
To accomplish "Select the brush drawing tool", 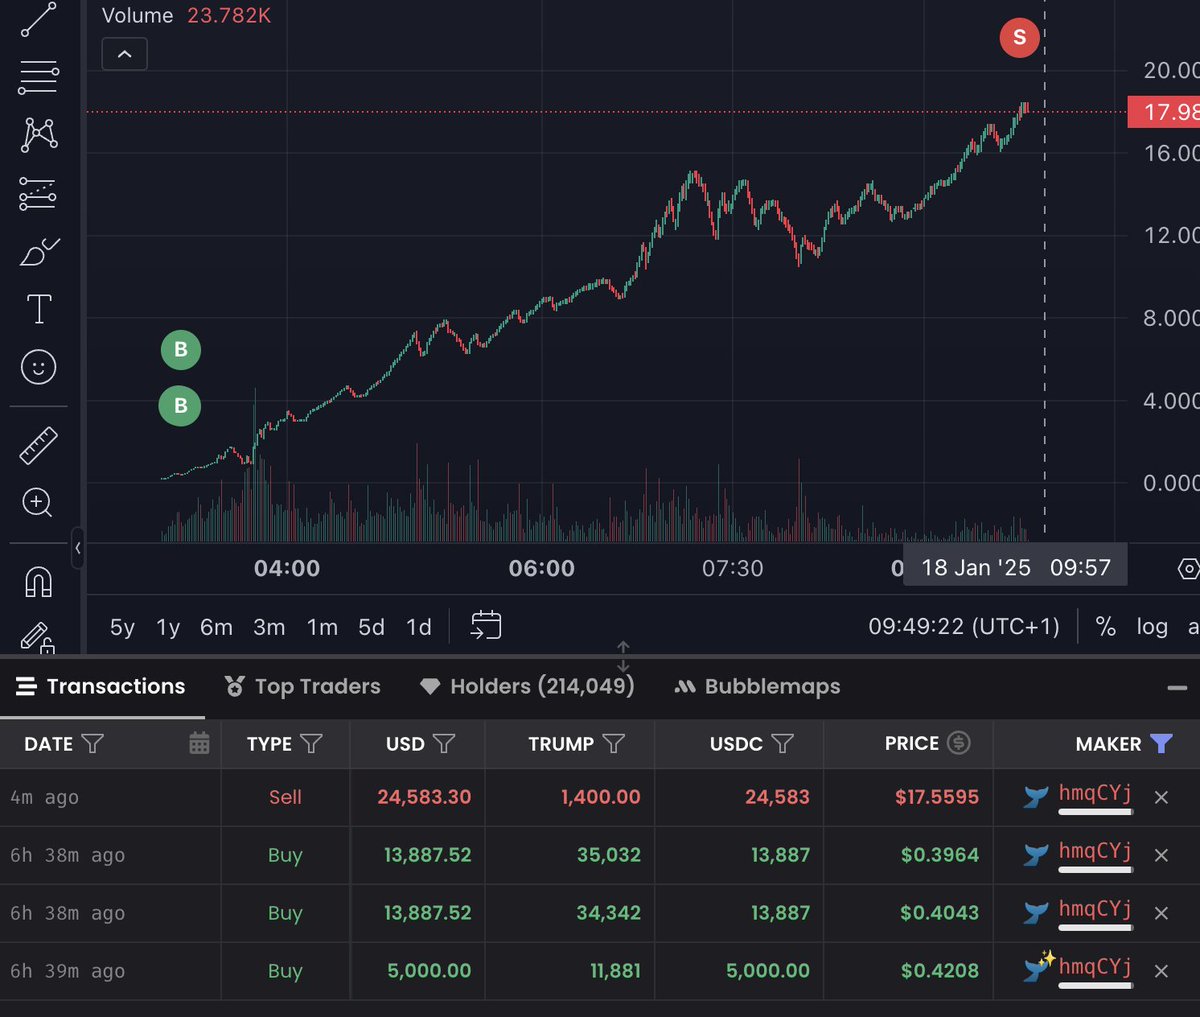I will point(39,252).
